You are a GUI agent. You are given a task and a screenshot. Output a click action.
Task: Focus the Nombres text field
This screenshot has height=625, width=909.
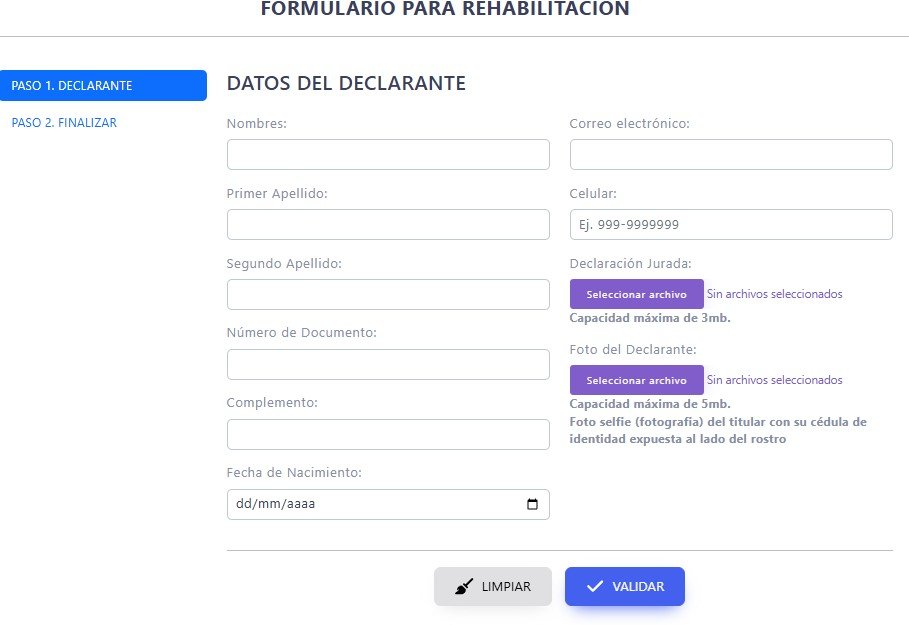point(388,155)
